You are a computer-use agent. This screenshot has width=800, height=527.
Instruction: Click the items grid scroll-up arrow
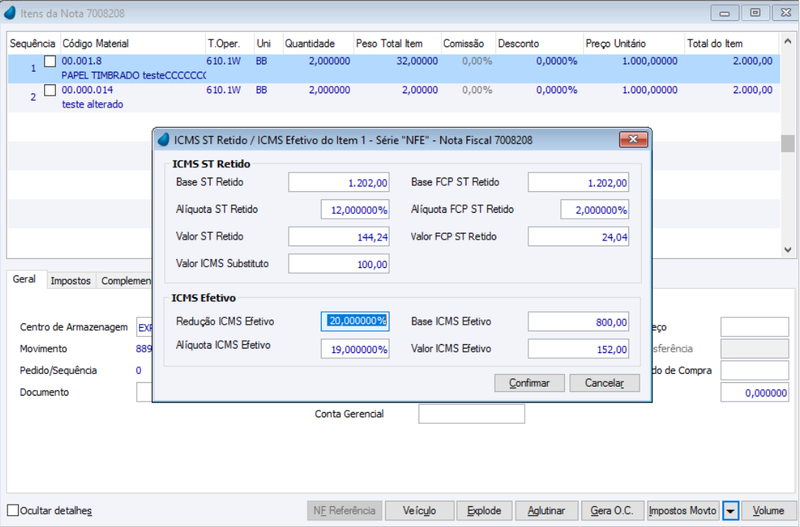click(x=787, y=42)
